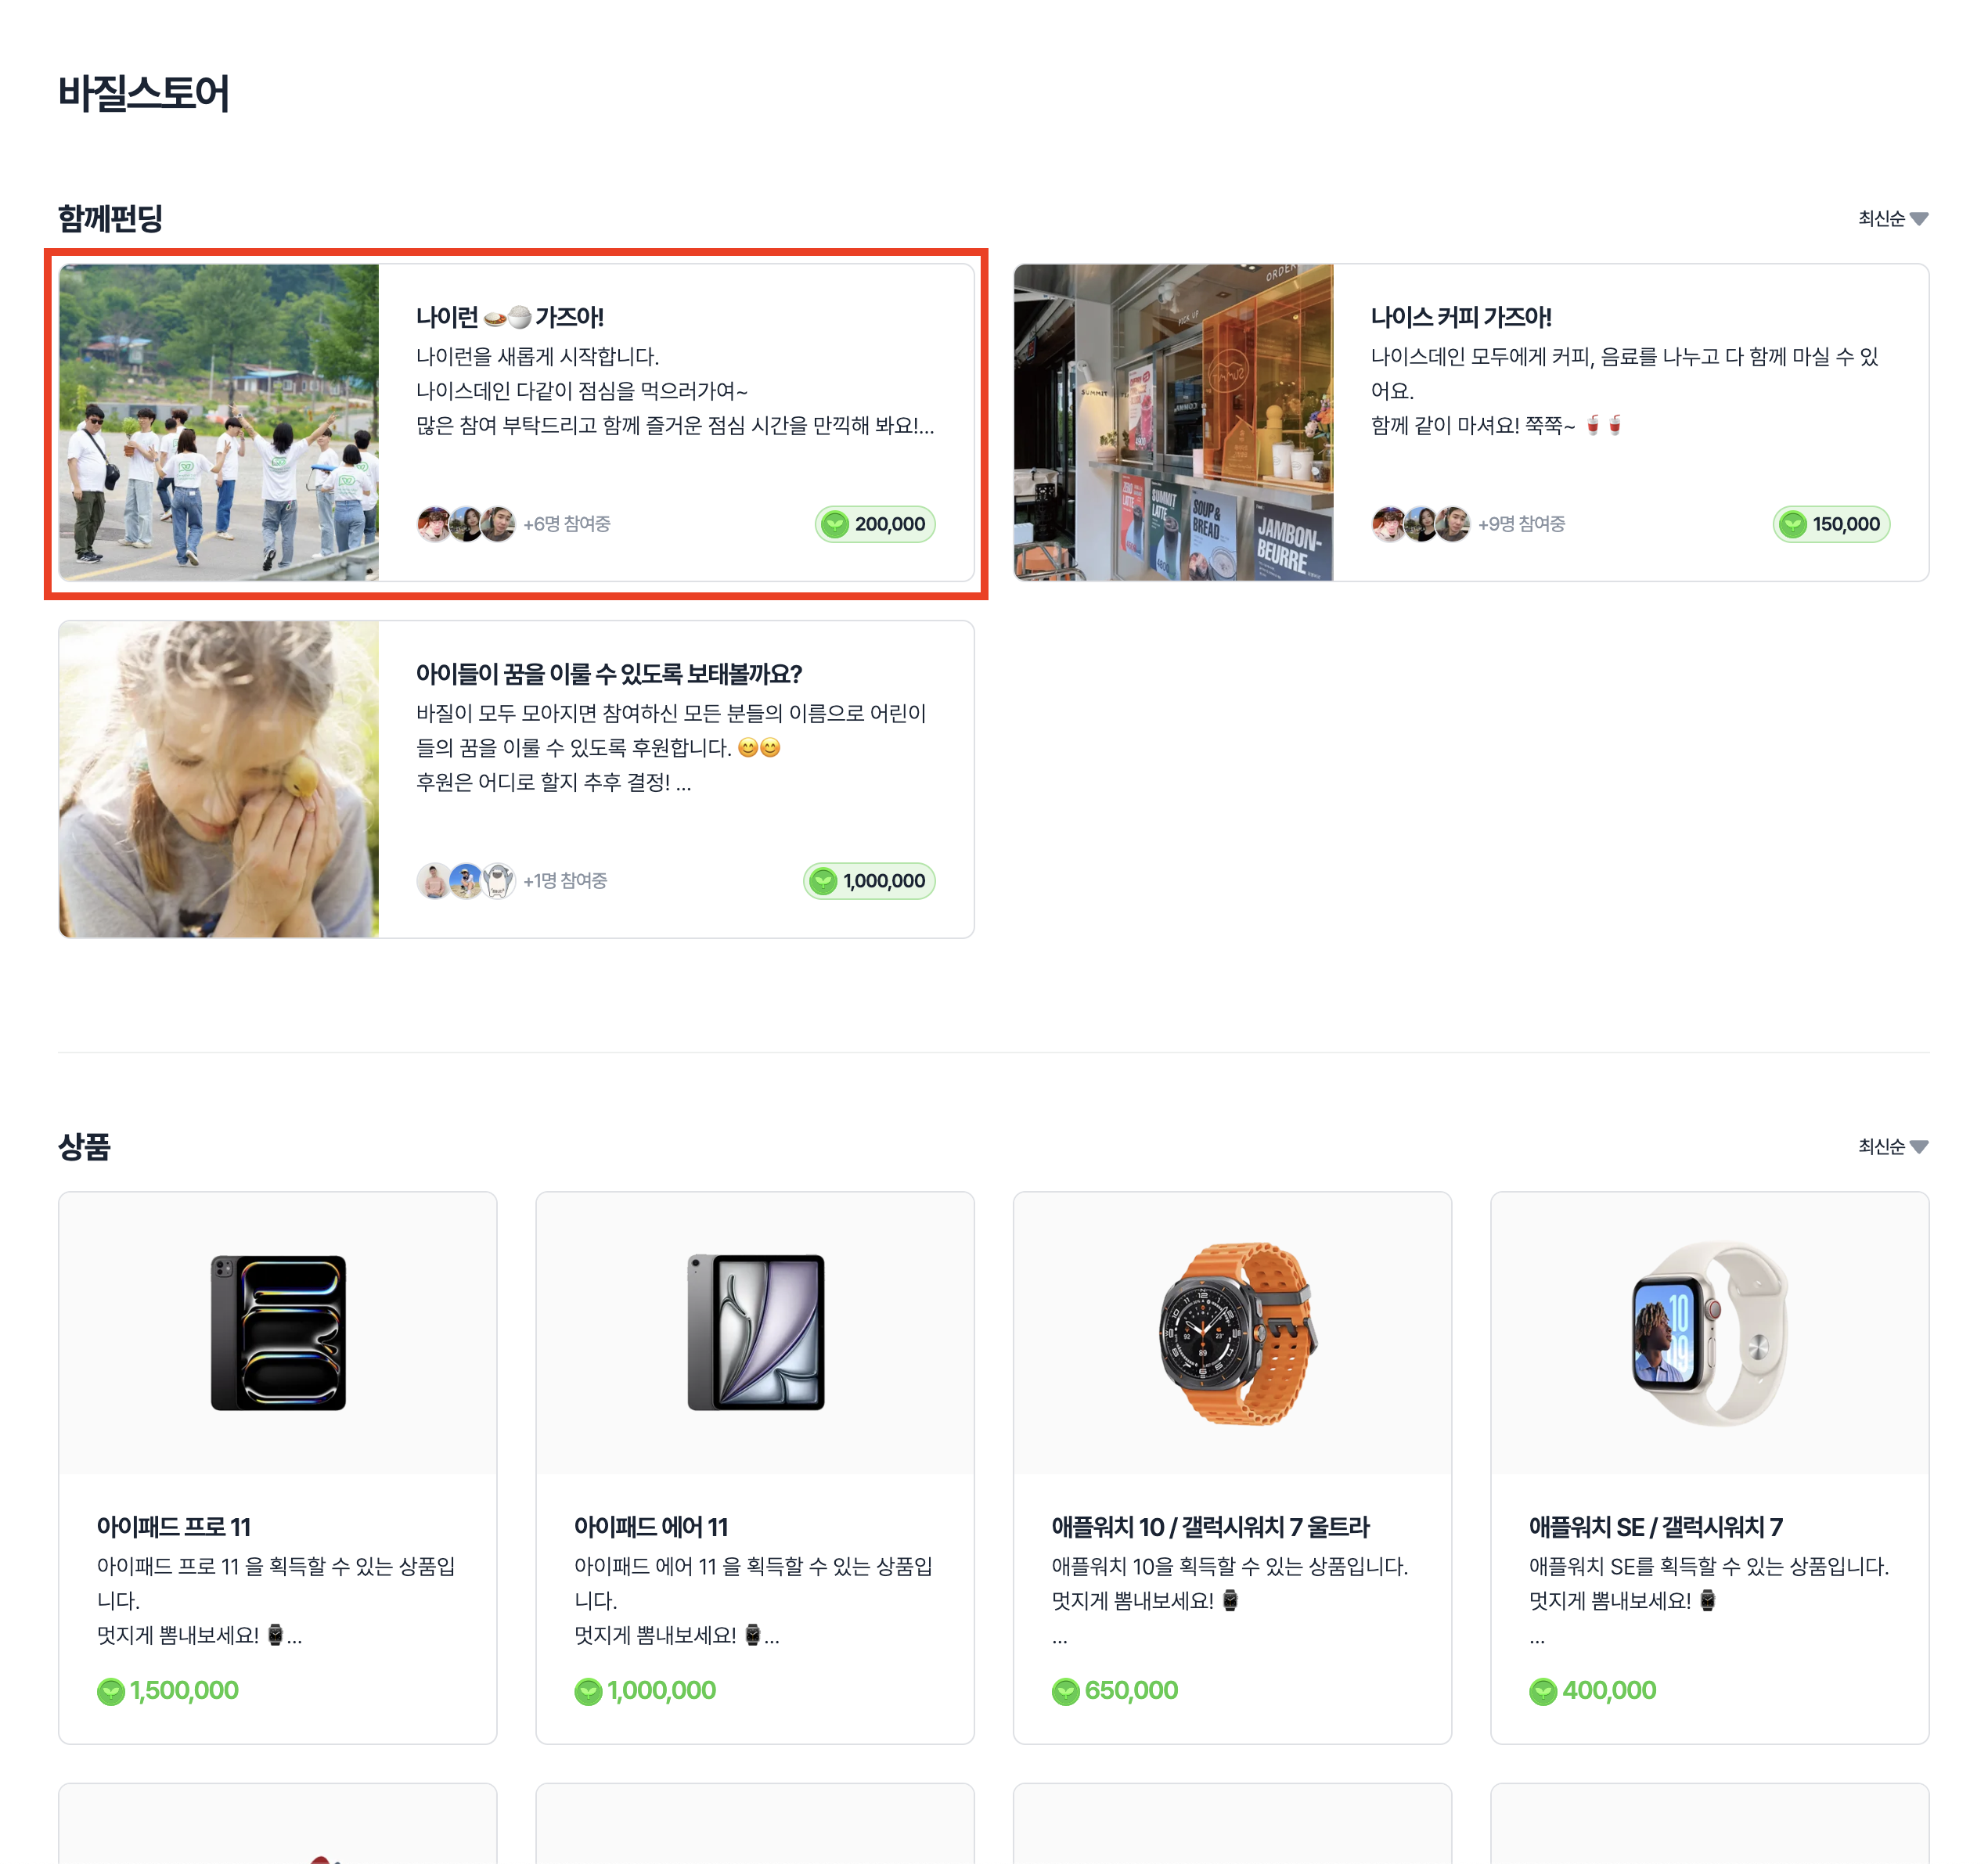Open 아이들이 꿈을 이룰 수 있도록 보태볼까요? title
The height and width of the screenshot is (1864, 1988).
coord(609,674)
